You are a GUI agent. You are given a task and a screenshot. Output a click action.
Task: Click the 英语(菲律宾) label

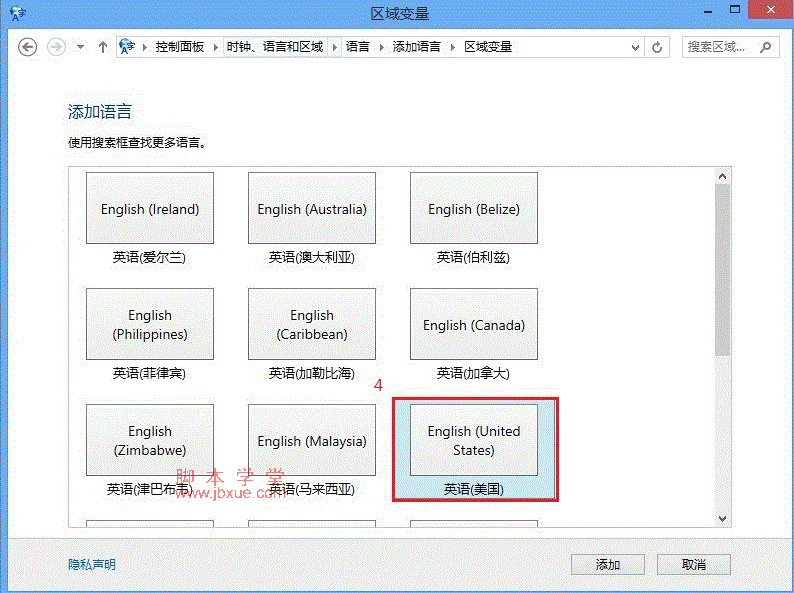149,373
